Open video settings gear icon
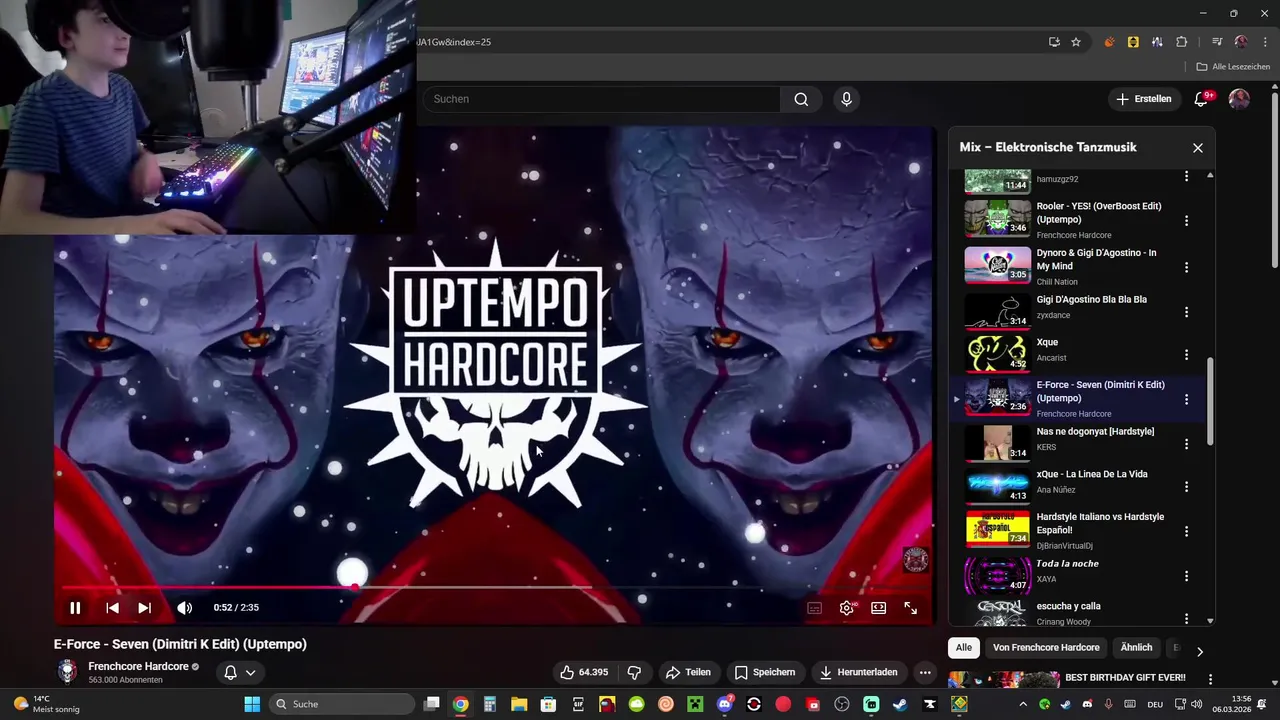Screen dimensions: 1280x720 847,607
